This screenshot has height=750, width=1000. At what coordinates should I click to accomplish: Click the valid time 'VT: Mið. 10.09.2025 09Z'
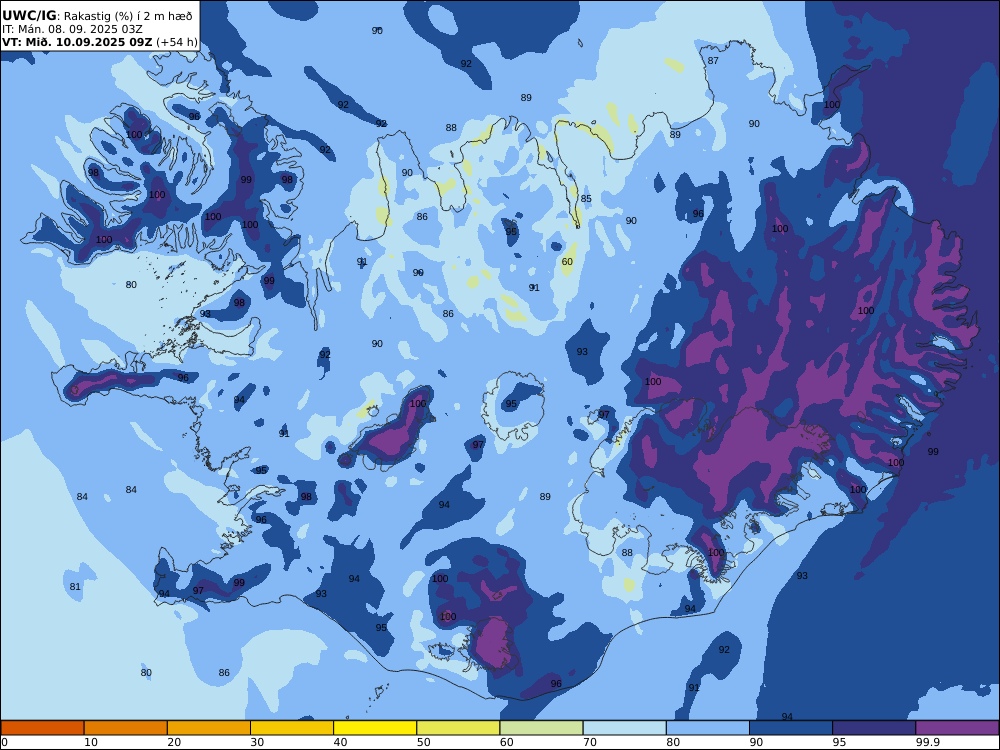pos(77,42)
